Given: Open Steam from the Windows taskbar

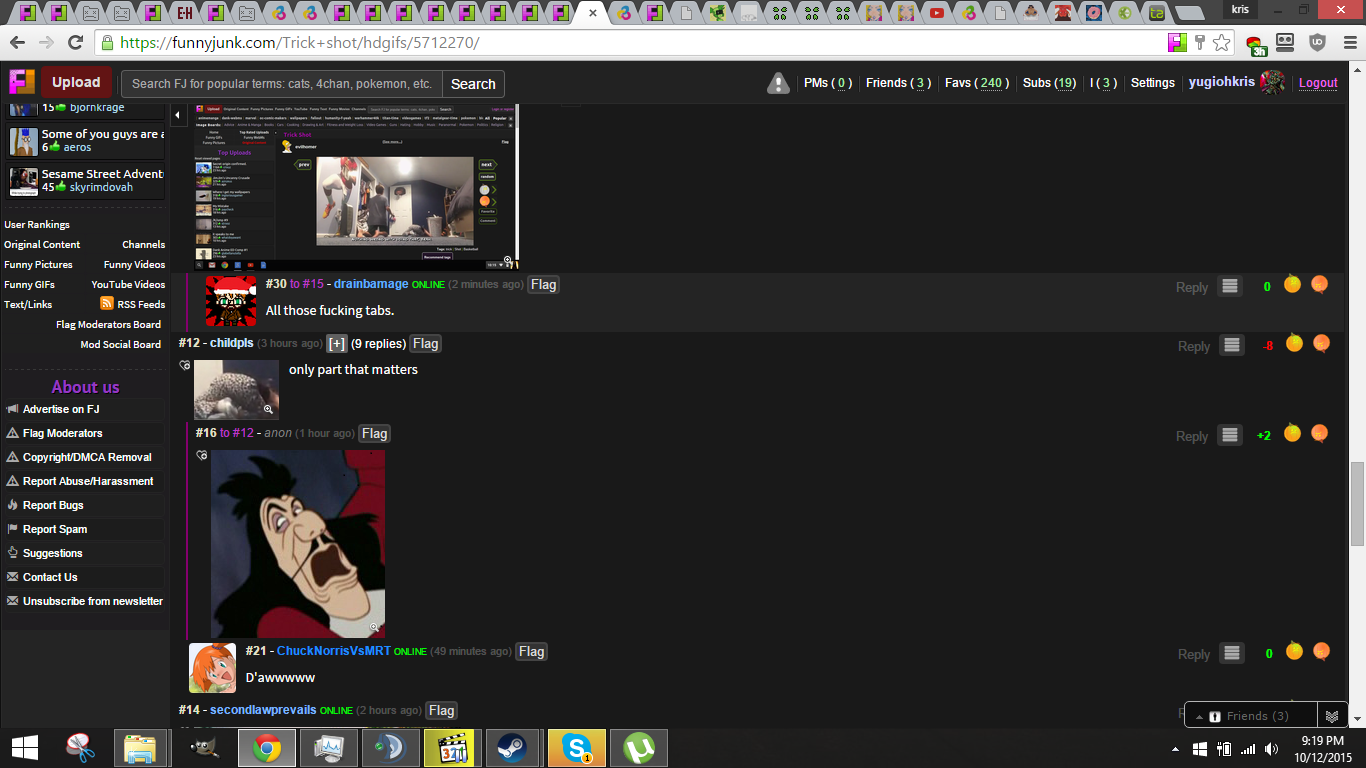Looking at the screenshot, I should pyautogui.click(x=514, y=748).
